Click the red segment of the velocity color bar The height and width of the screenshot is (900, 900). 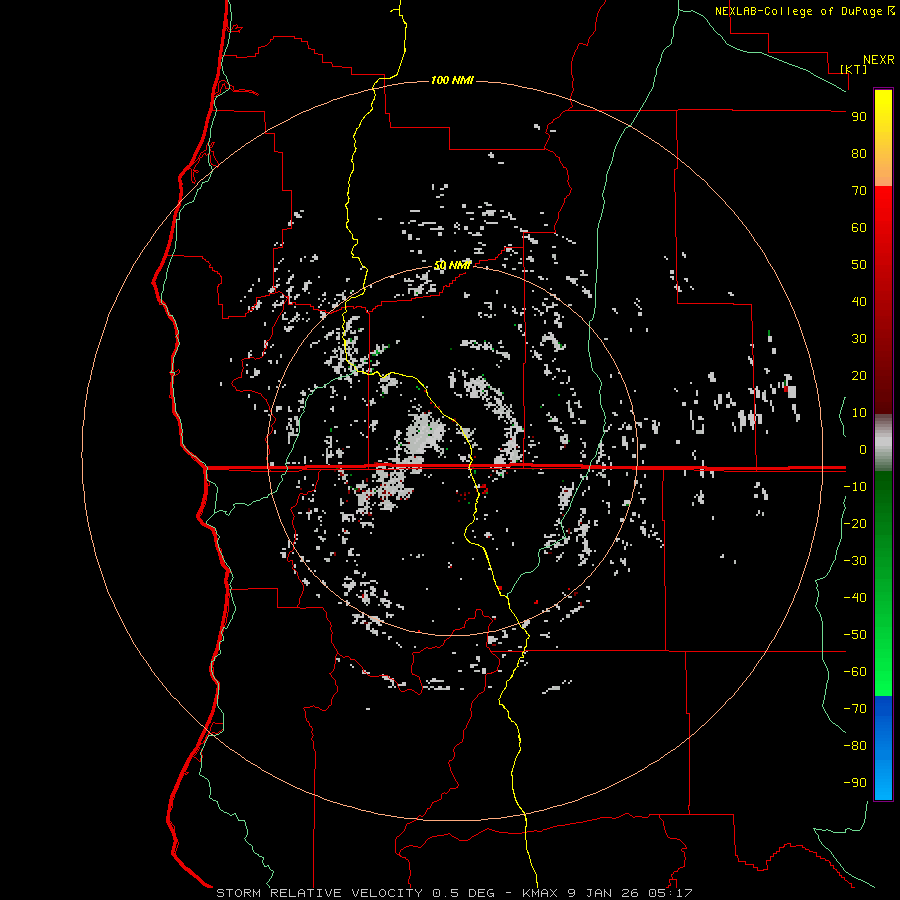883,300
